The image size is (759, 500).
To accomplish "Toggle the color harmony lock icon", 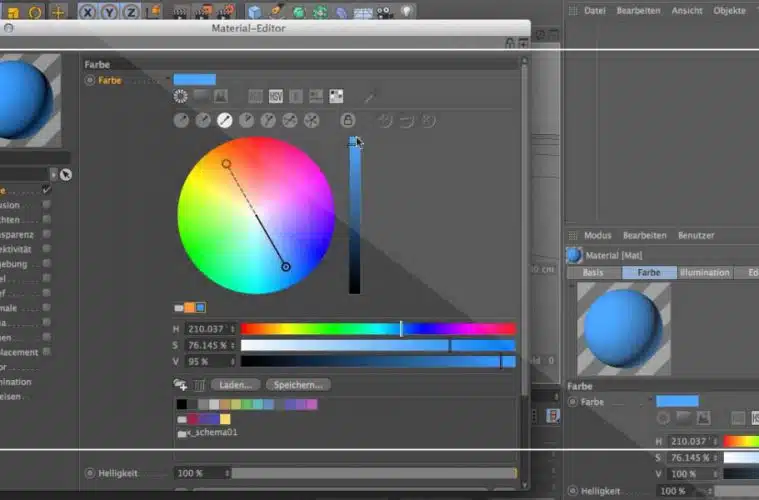I will point(348,120).
